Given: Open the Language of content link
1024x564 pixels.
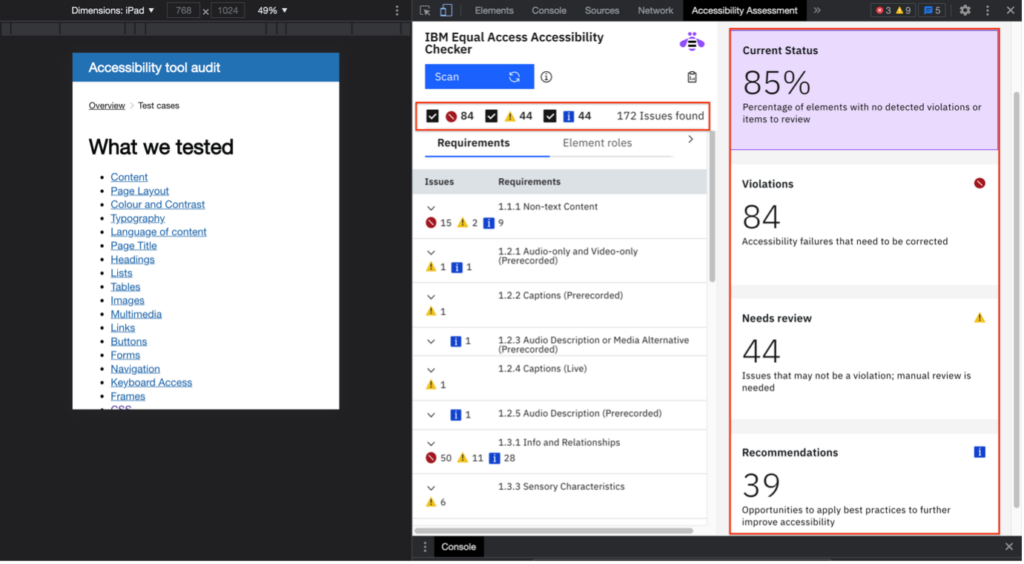Looking at the screenshot, I should point(158,232).
